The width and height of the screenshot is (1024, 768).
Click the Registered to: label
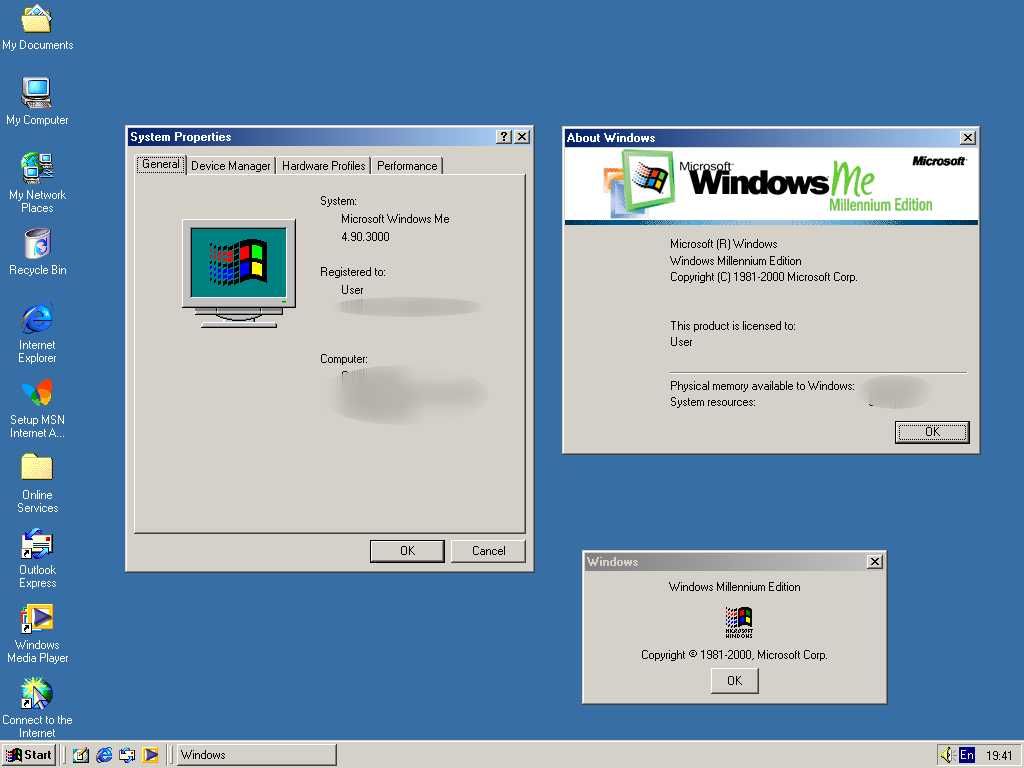(x=353, y=272)
